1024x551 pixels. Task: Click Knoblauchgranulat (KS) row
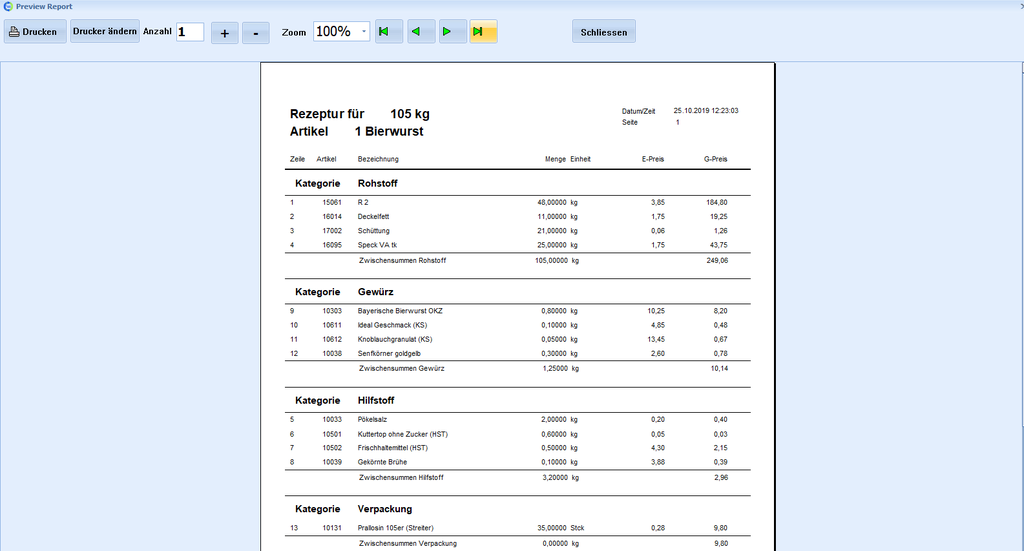coord(509,339)
